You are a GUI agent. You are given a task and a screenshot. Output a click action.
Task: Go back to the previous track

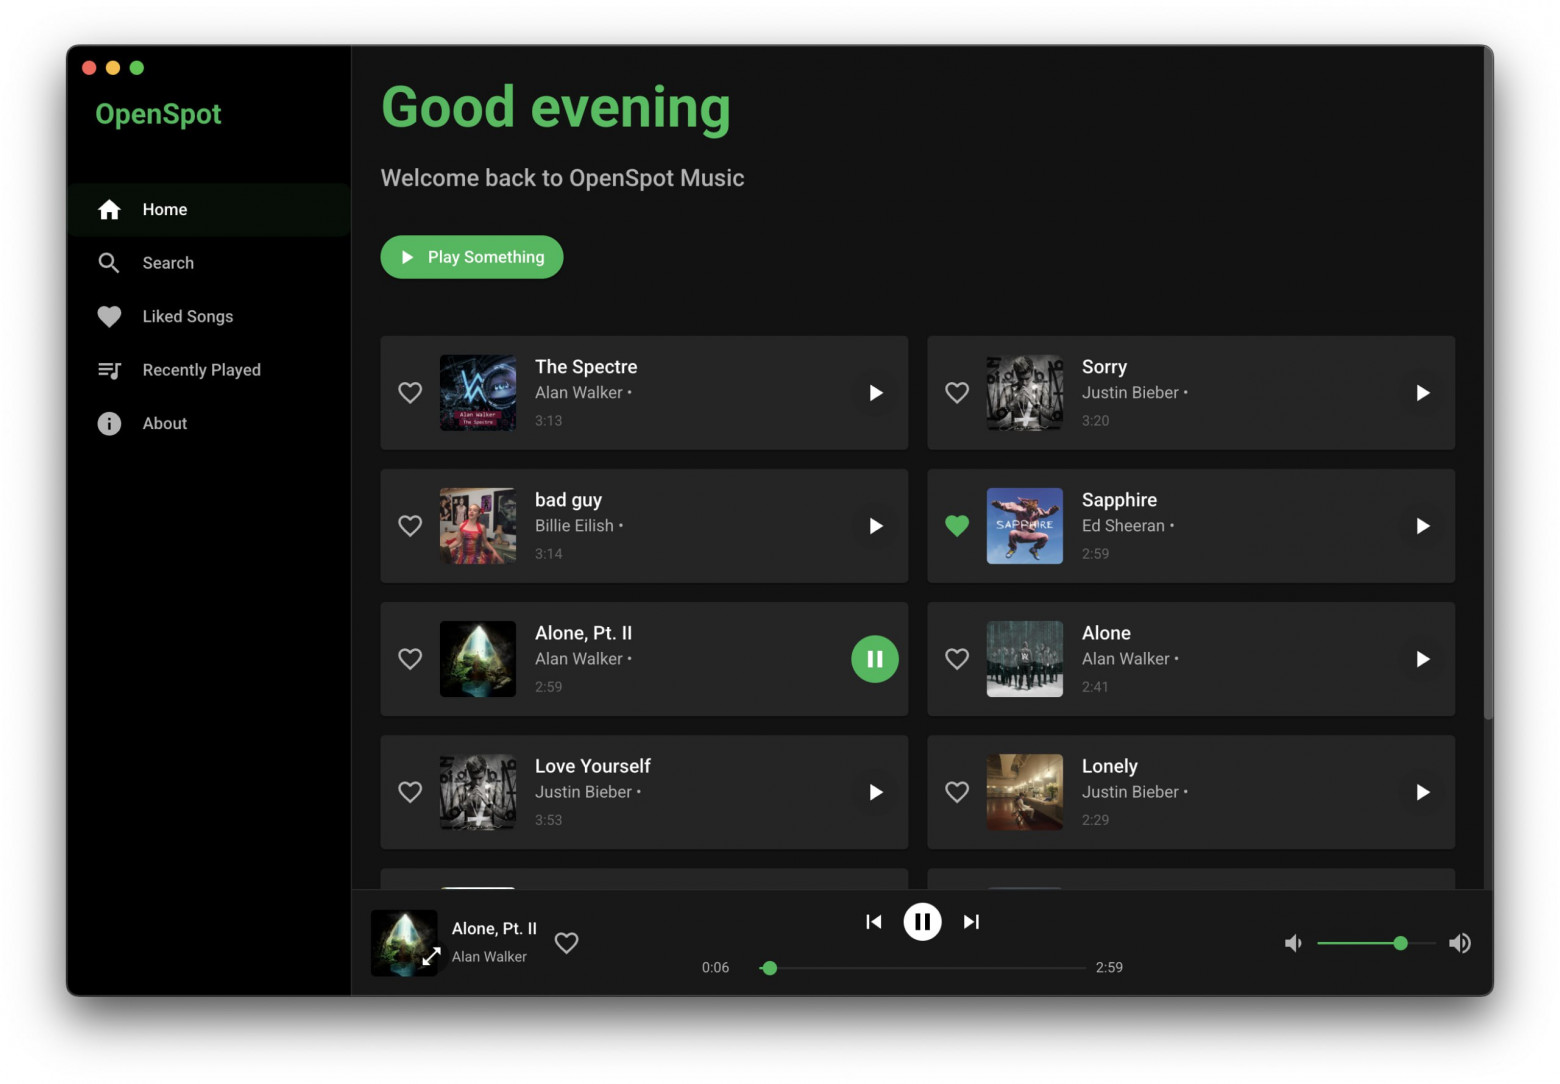pyautogui.click(x=874, y=922)
